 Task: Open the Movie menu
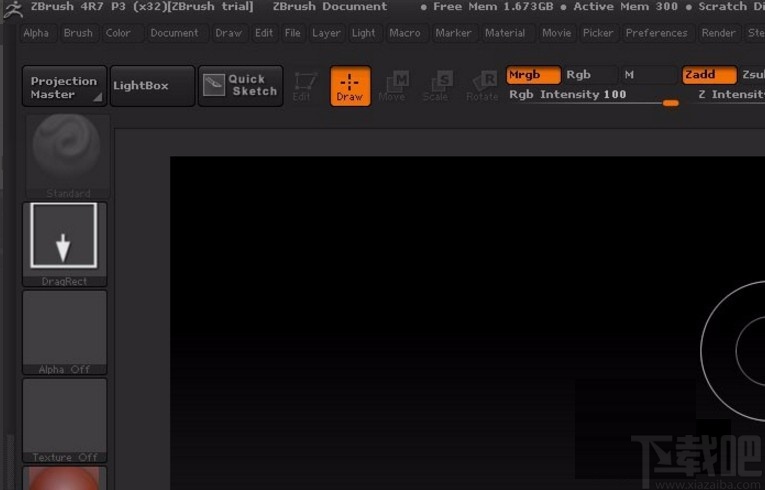tap(557, 33)
